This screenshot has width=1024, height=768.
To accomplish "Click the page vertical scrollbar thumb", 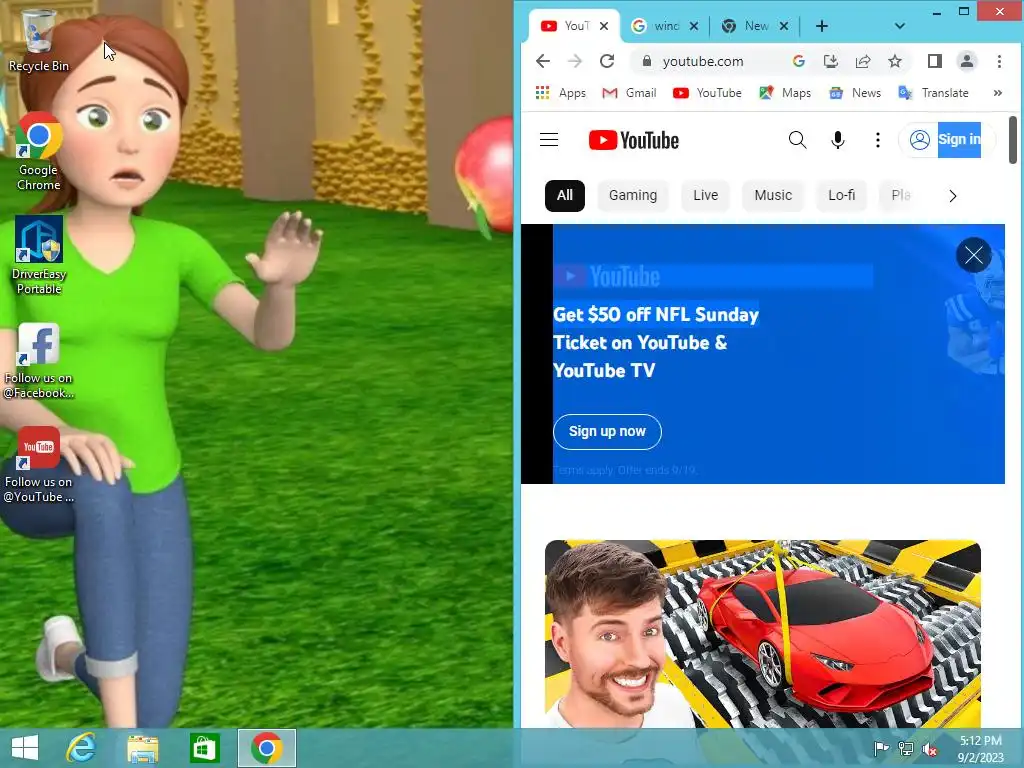I will [x=1012, y=140].
